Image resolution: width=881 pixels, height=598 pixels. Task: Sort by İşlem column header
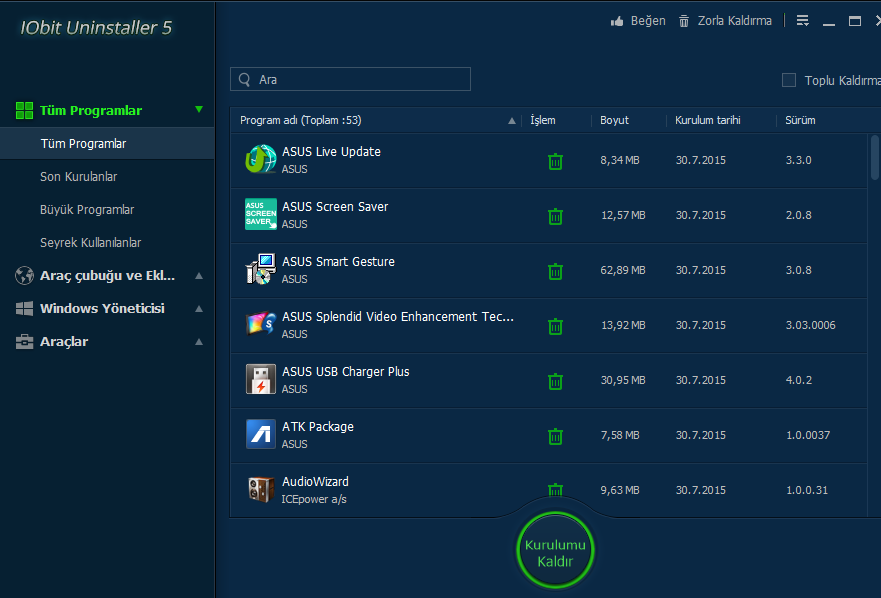click(543, 120)
